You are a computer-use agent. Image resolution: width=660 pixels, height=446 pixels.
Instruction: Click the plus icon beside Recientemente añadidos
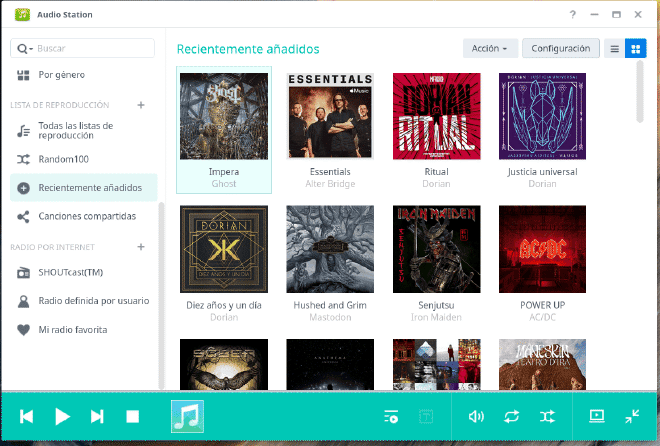coord(23,188)
